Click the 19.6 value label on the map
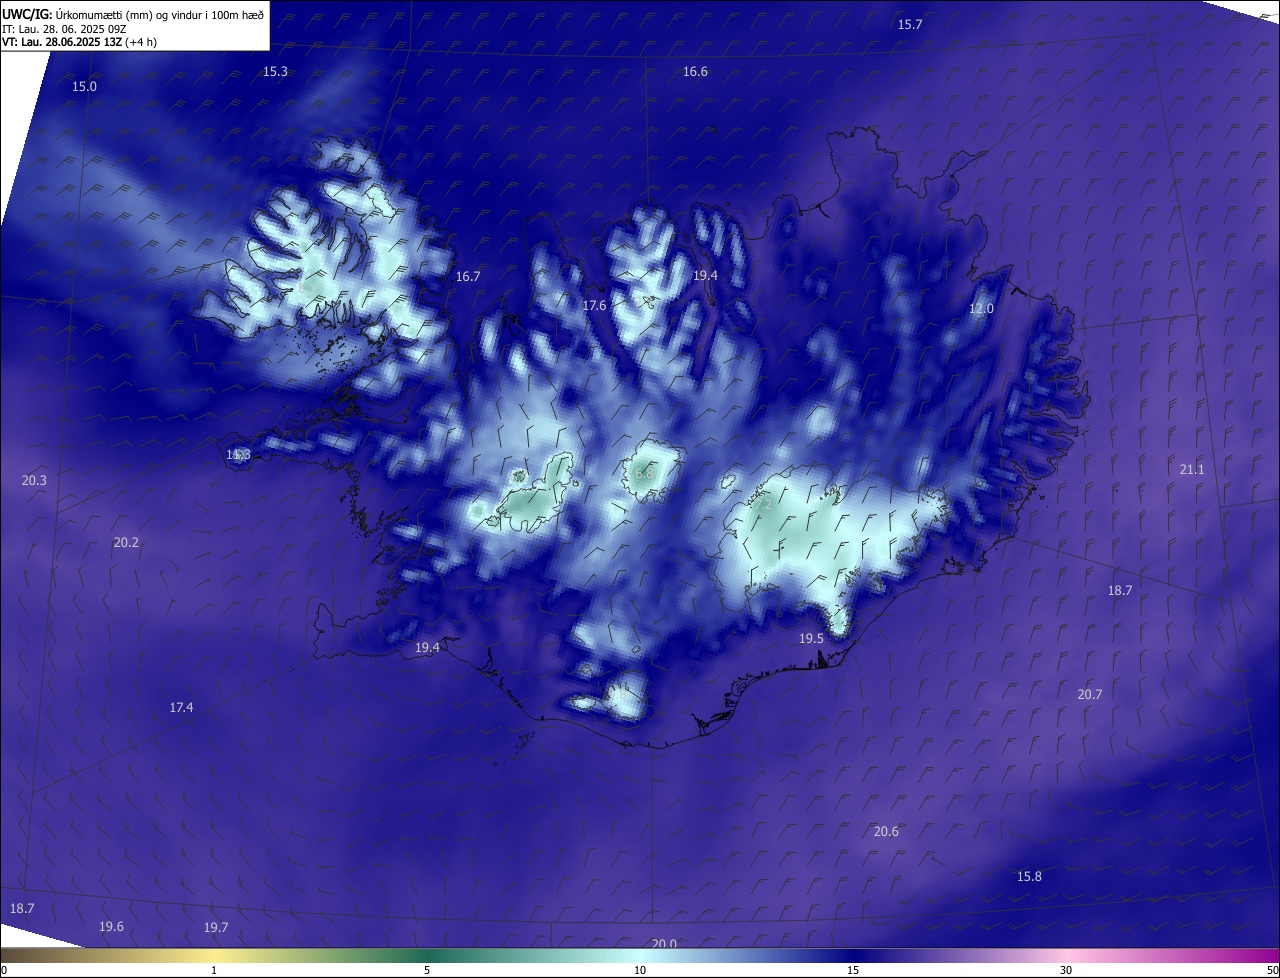 click(111, 927)
